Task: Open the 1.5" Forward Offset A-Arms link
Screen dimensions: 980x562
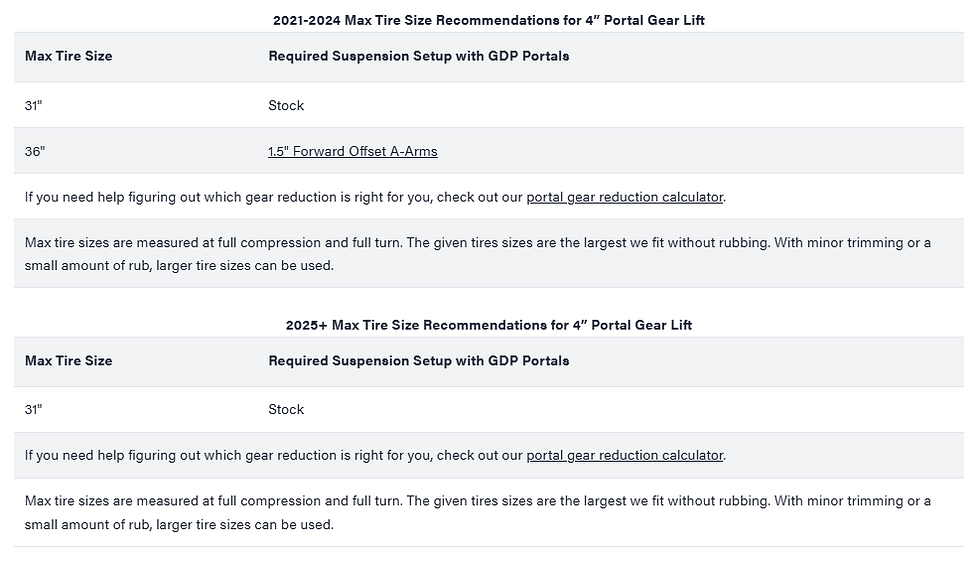Action: click(352, 152)
